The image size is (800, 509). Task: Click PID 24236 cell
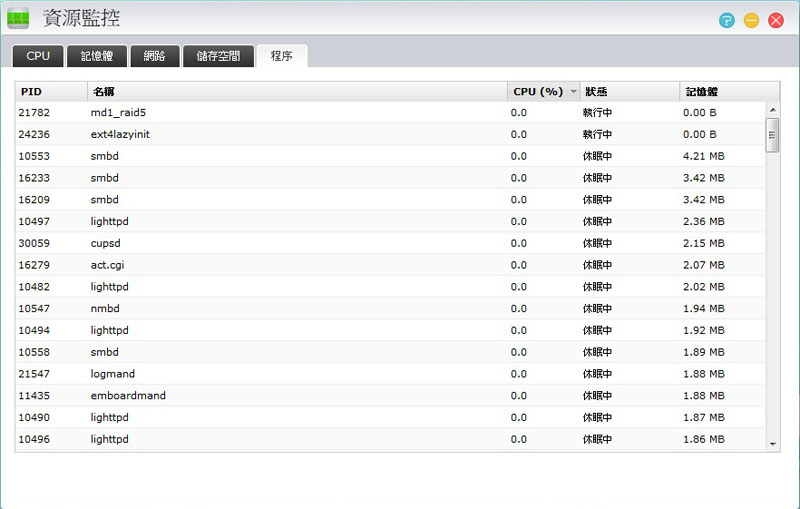click(34, 135)
